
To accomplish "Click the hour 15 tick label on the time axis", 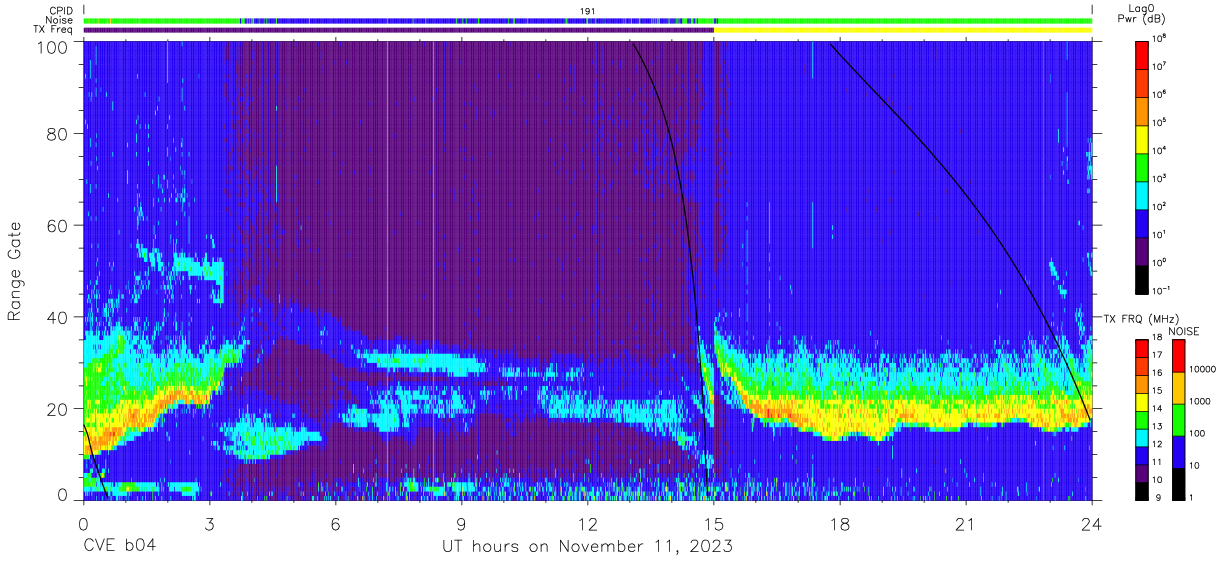I will click(x=714, y=524).
